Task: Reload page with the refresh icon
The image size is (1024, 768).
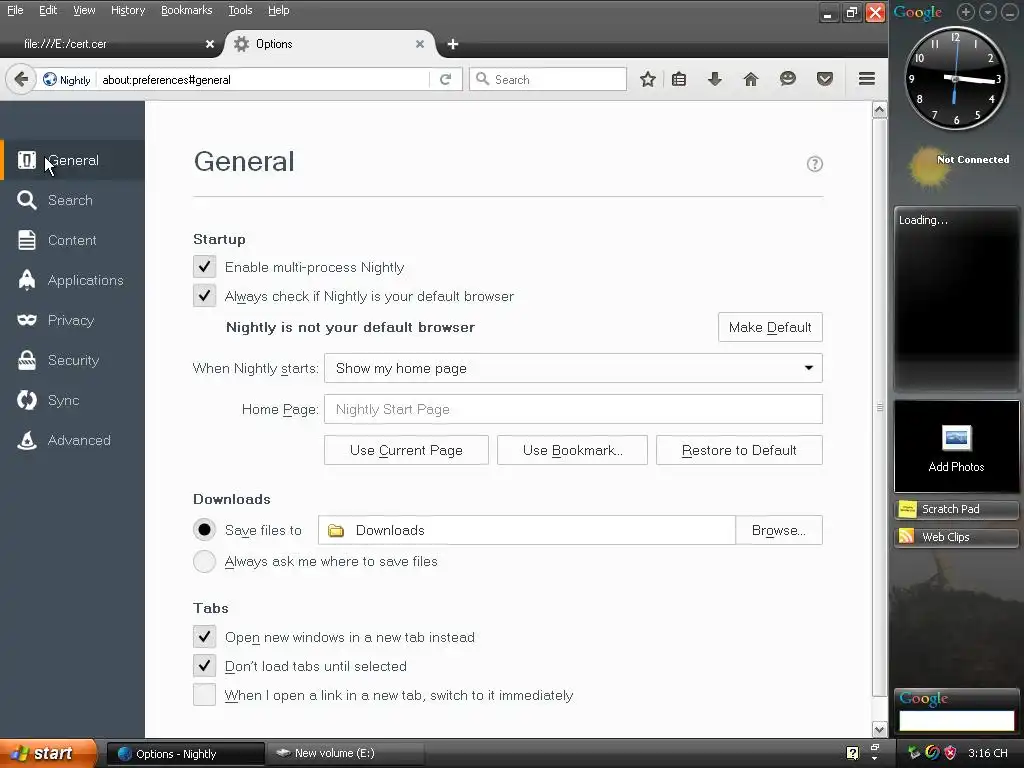Action: click(x=445, y=80)
